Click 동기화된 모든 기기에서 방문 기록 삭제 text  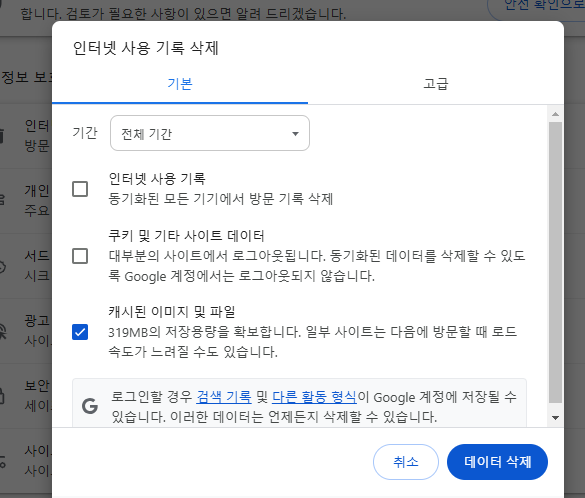pos(220,198)
